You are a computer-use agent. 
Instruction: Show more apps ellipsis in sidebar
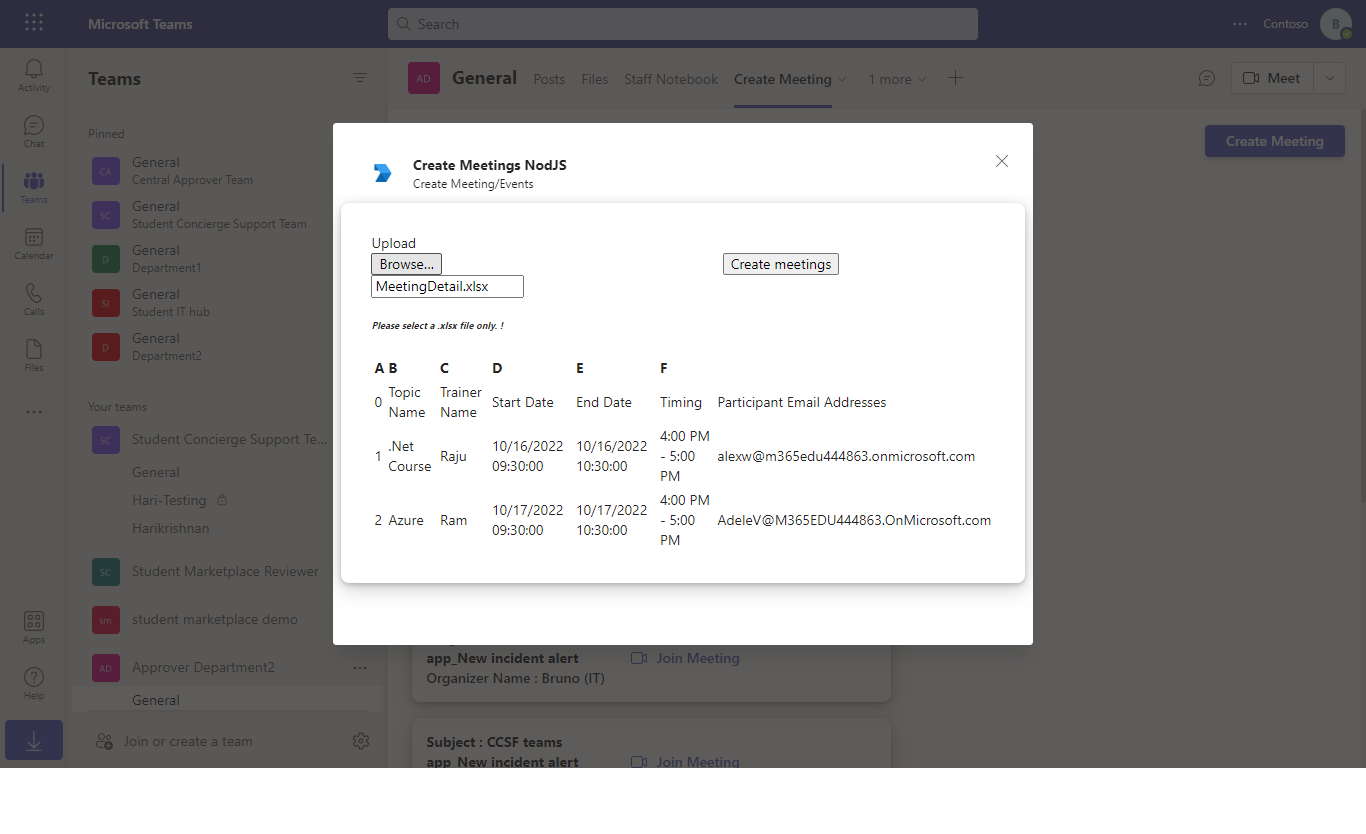(34, 412)
